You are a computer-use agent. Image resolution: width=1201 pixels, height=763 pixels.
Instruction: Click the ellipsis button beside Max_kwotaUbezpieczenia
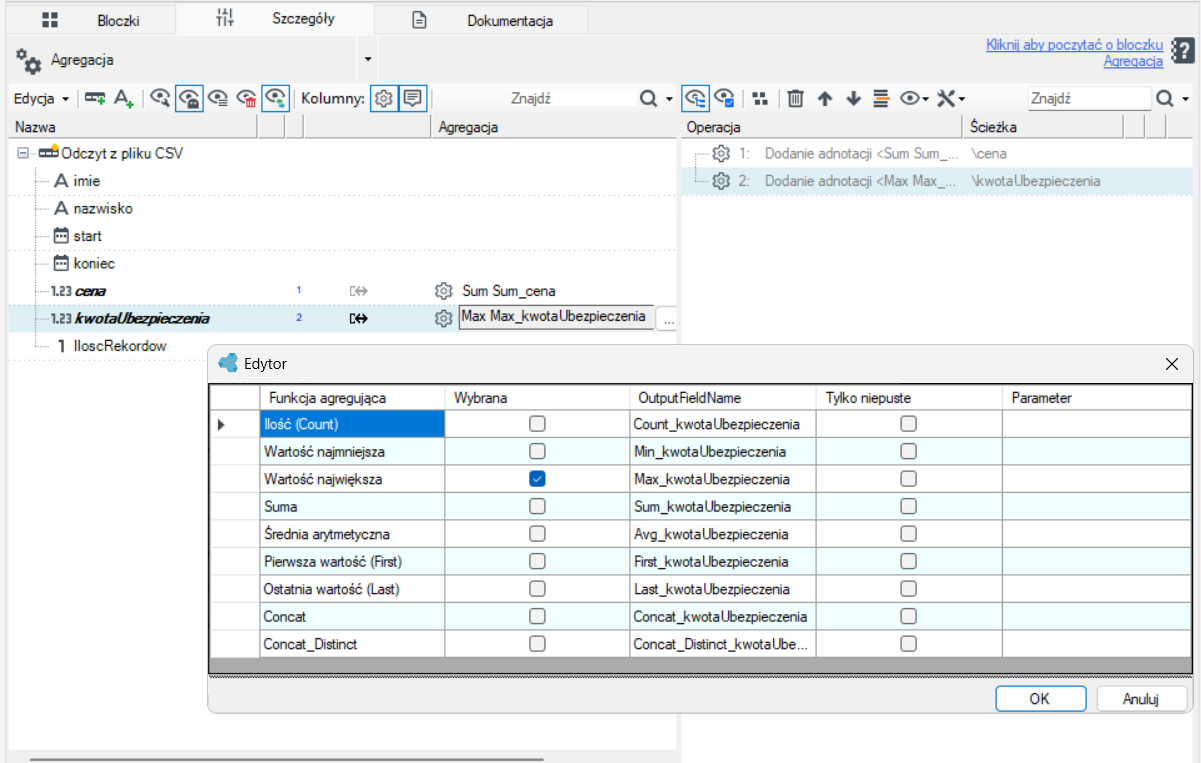point(668,320)
